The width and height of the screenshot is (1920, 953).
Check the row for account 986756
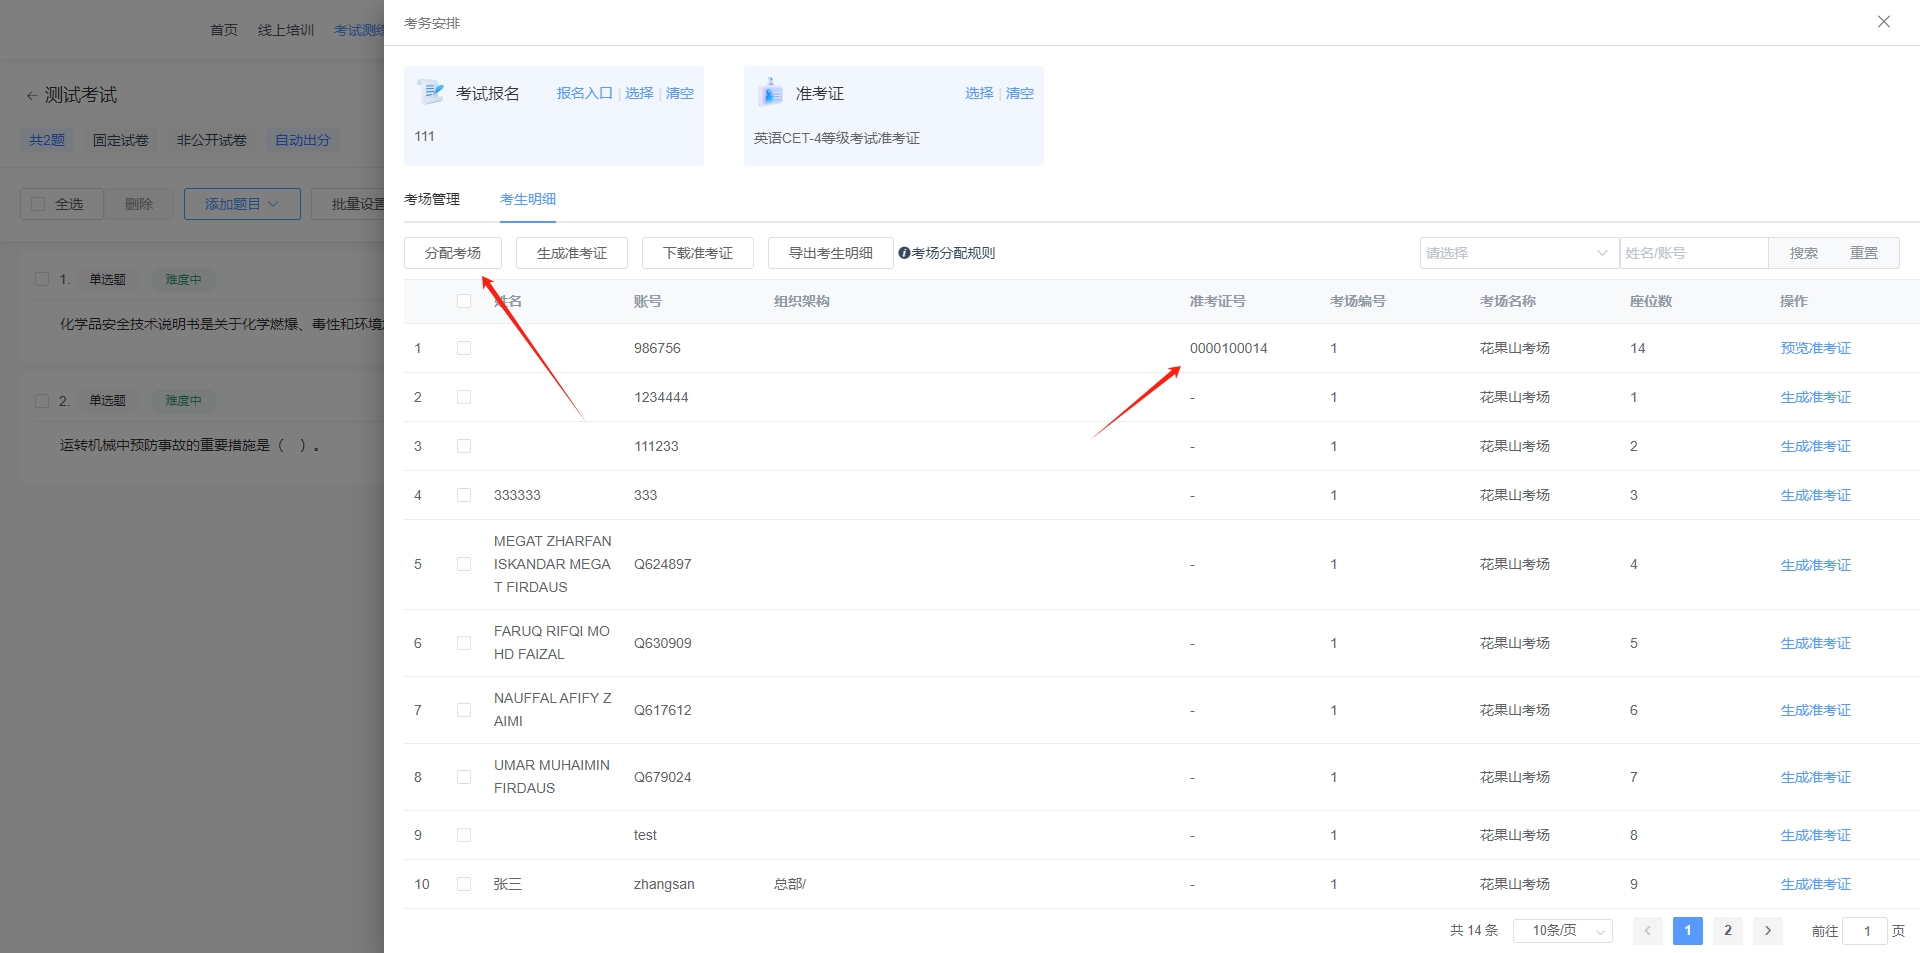click(464, 348)
